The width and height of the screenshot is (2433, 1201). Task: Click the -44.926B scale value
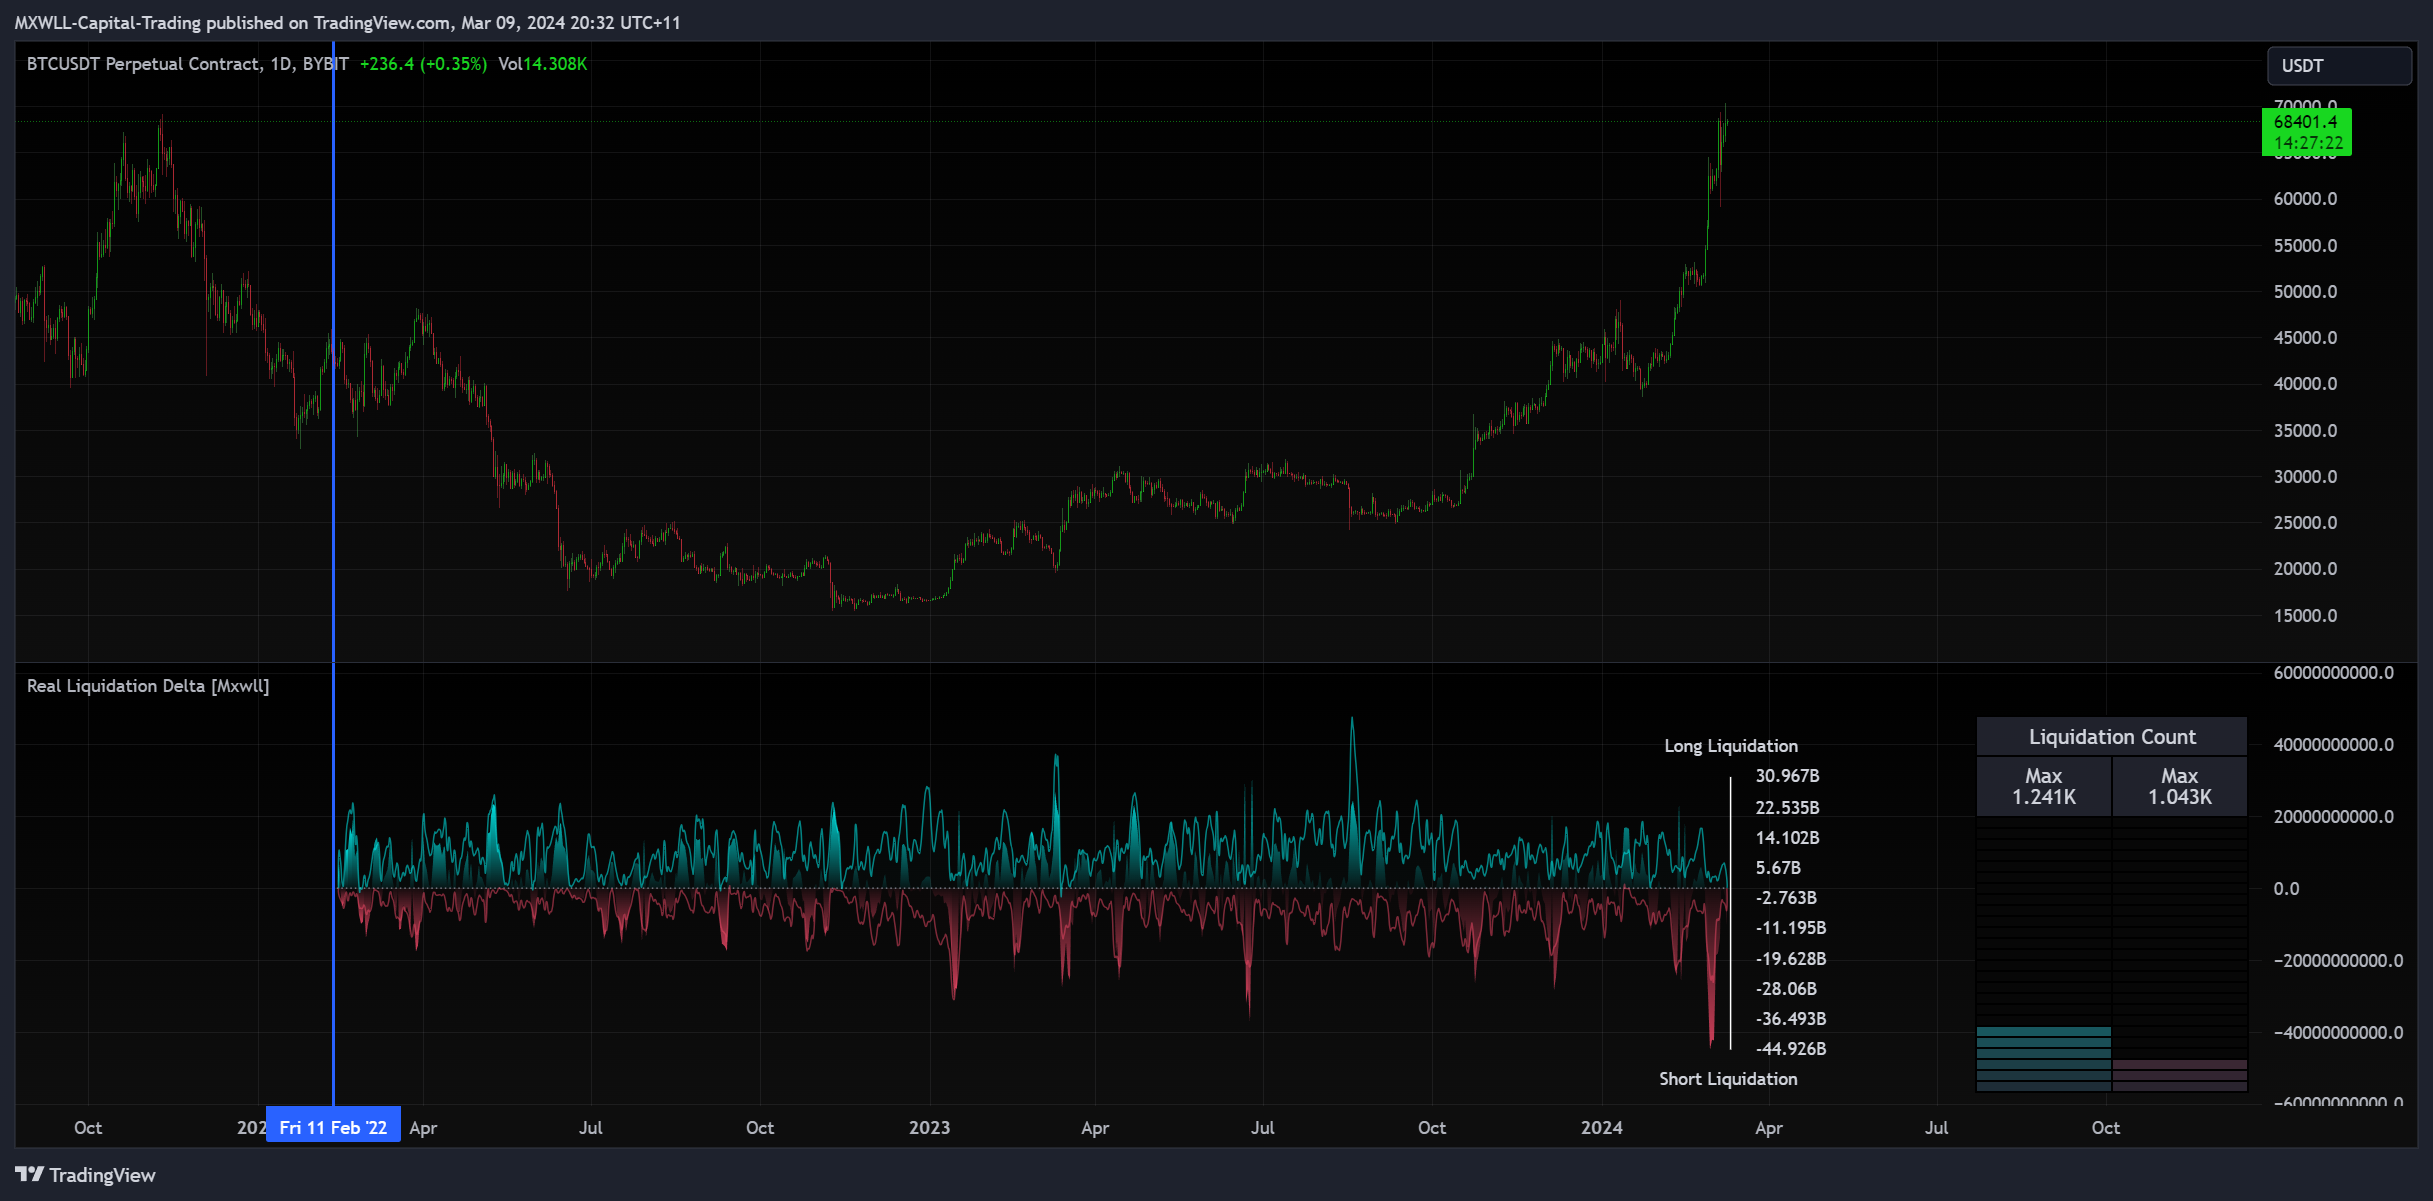click(1791, 1049)
